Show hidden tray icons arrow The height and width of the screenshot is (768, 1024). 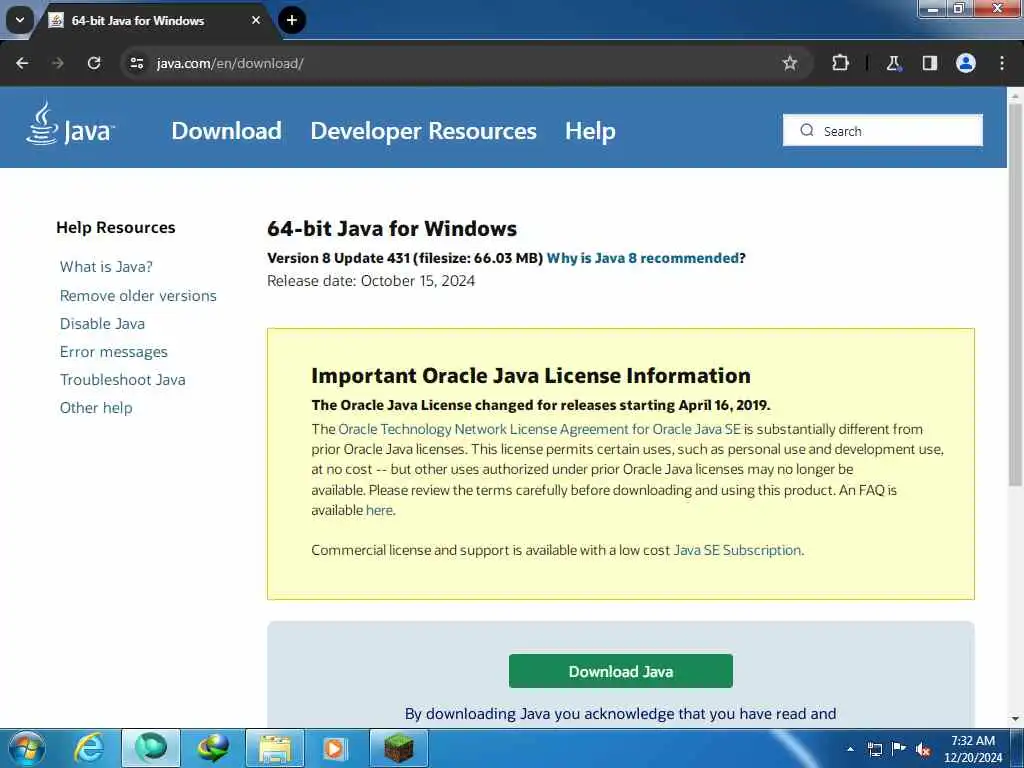click(x=850, y=749)
